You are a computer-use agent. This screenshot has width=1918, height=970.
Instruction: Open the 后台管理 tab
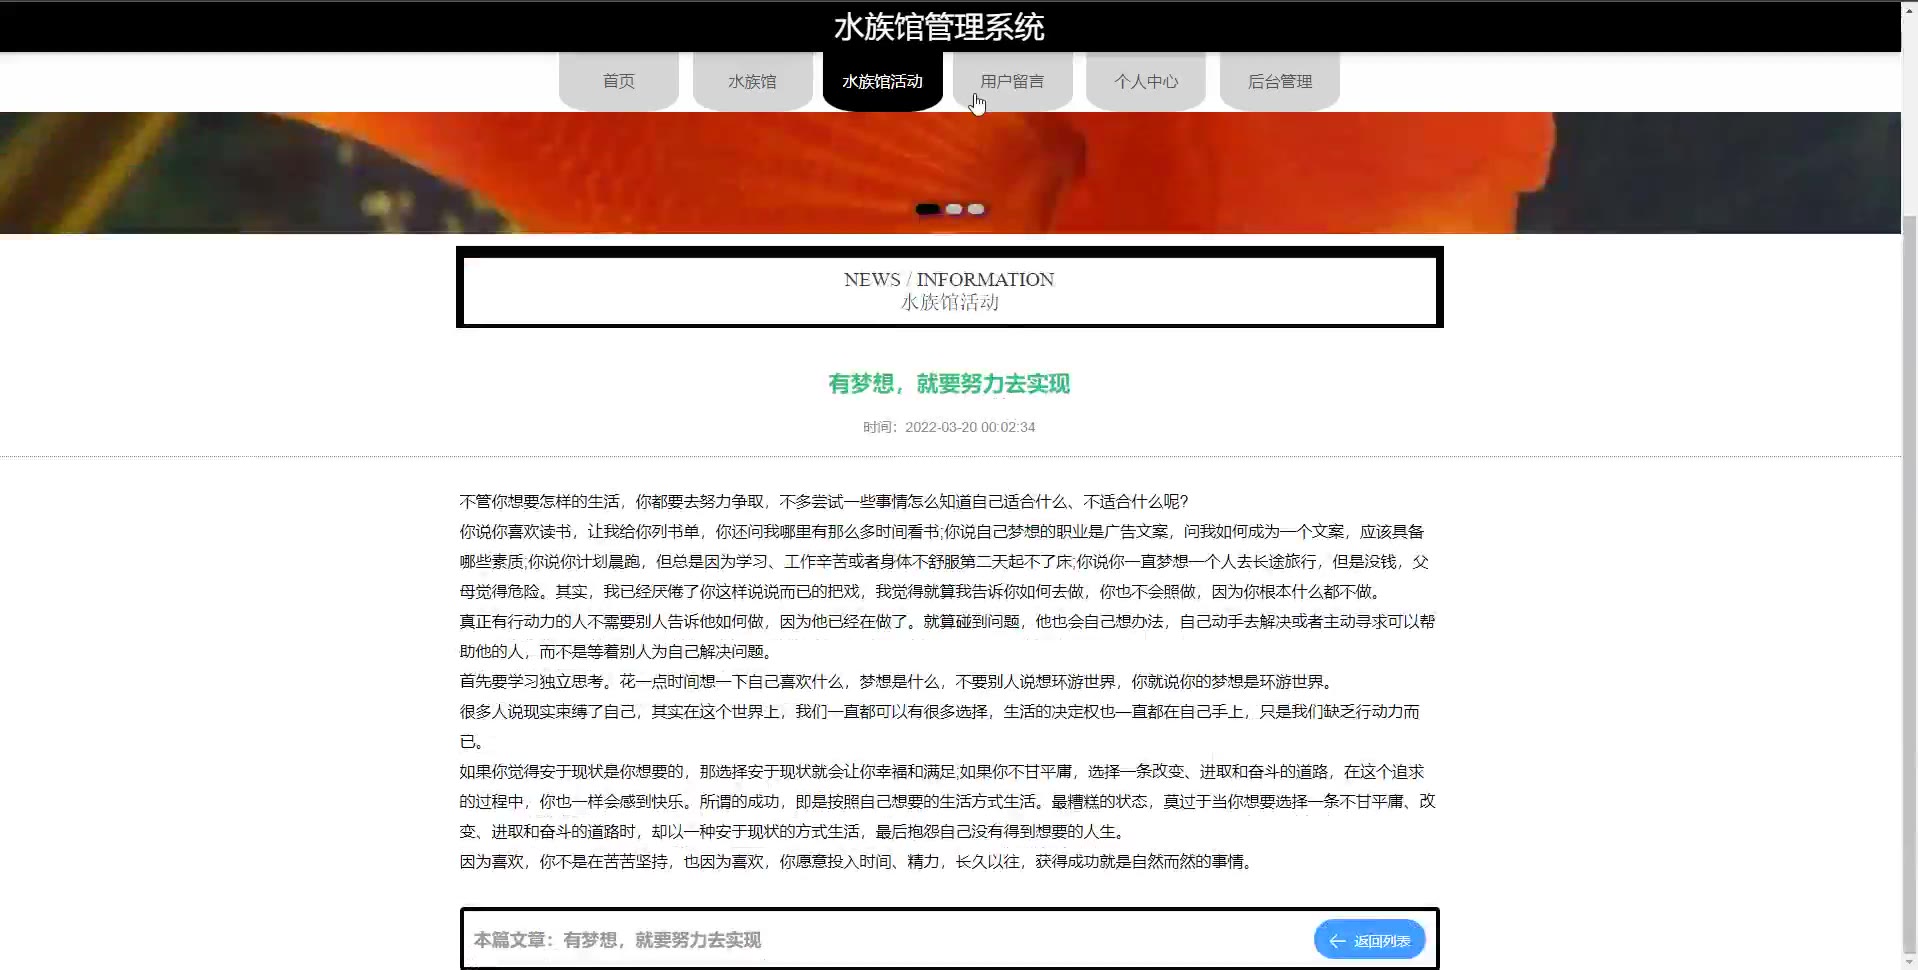pos(1280,81)
